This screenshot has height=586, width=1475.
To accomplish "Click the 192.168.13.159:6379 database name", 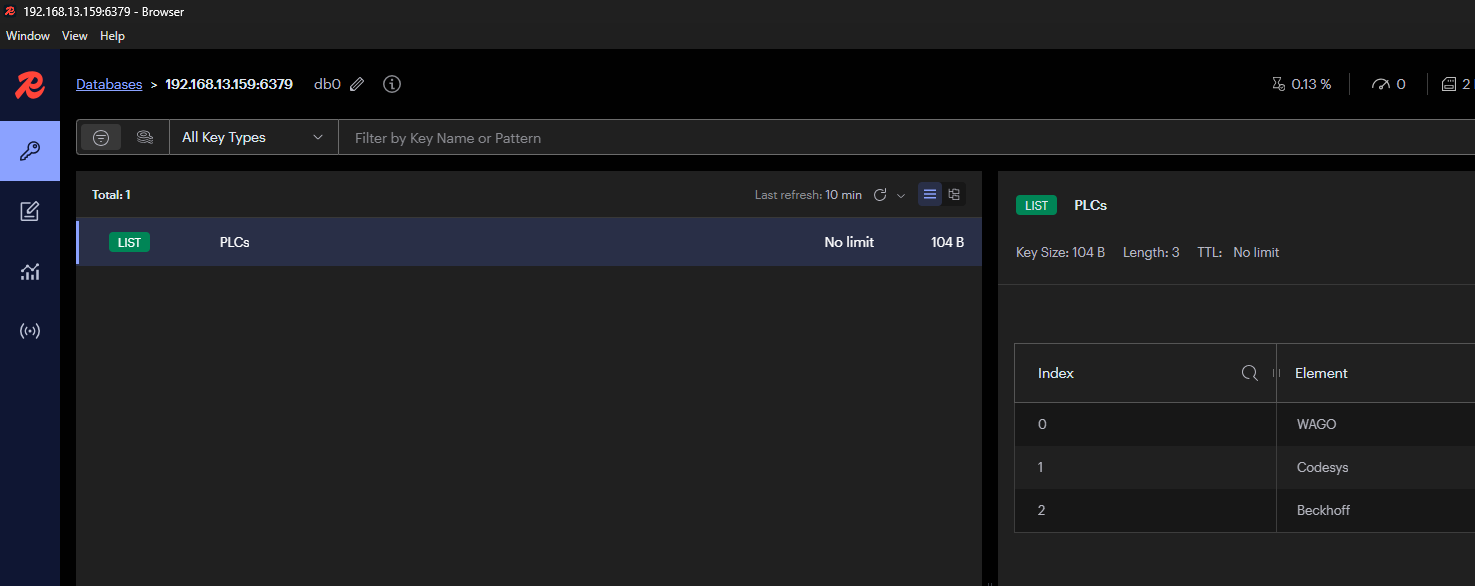I will [x=229, y=84].
